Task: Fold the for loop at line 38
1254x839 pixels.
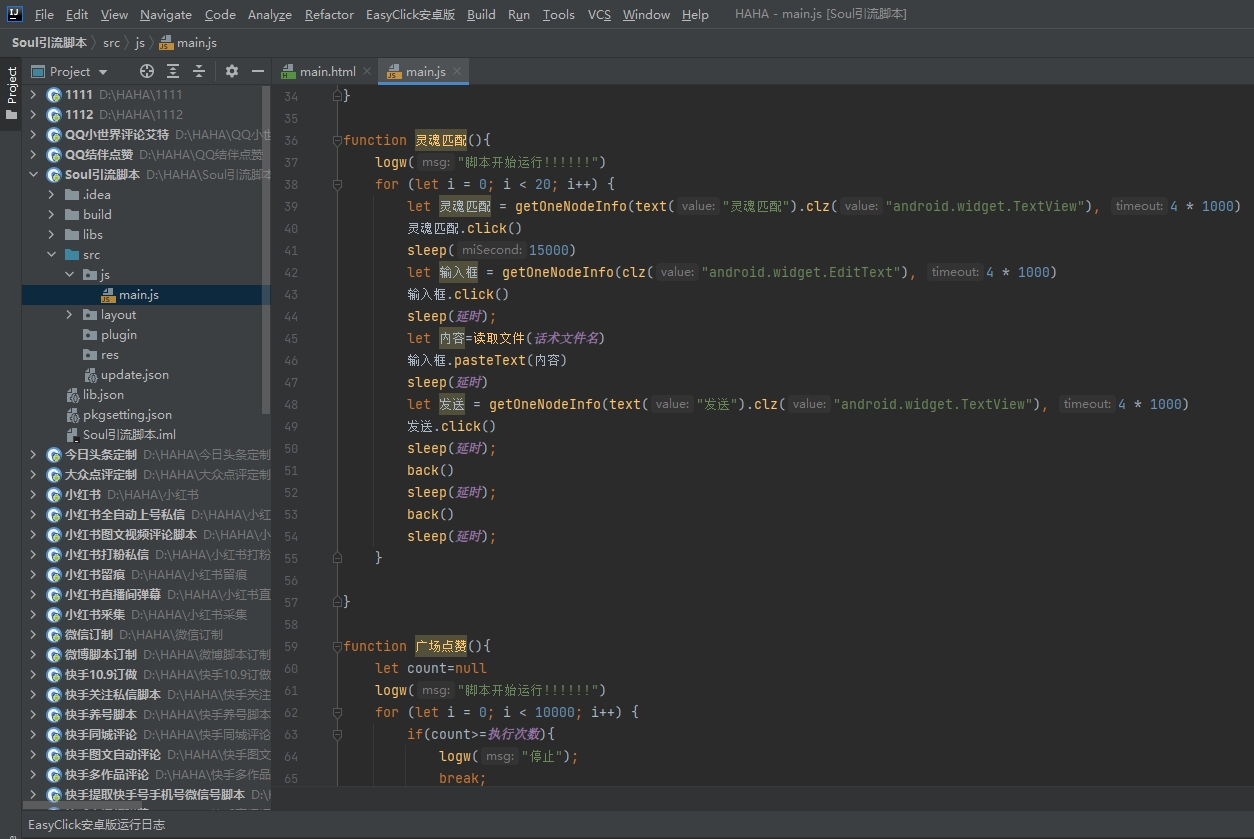Action: (x=338, y=184)
